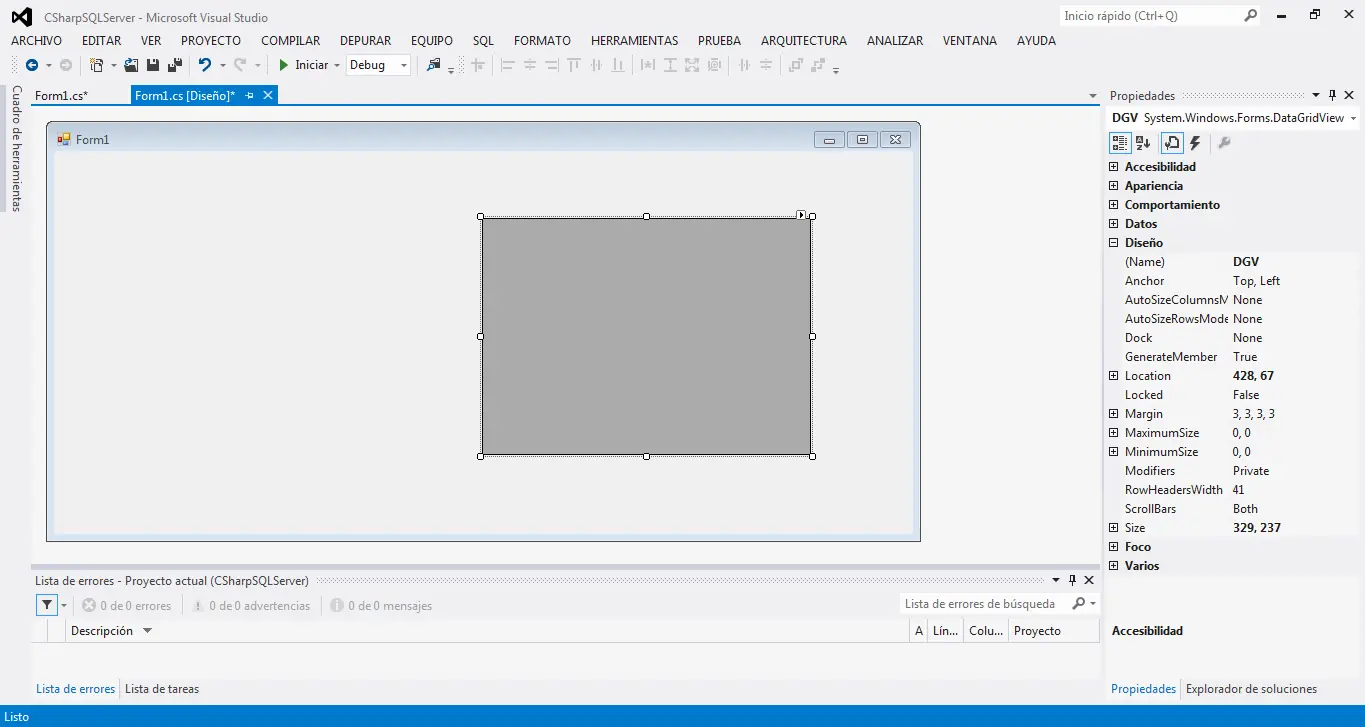The height and width of the screenshot is (727, 1365).
Task: Open the DGV object selector dropdown
Action: point(1353,118)
